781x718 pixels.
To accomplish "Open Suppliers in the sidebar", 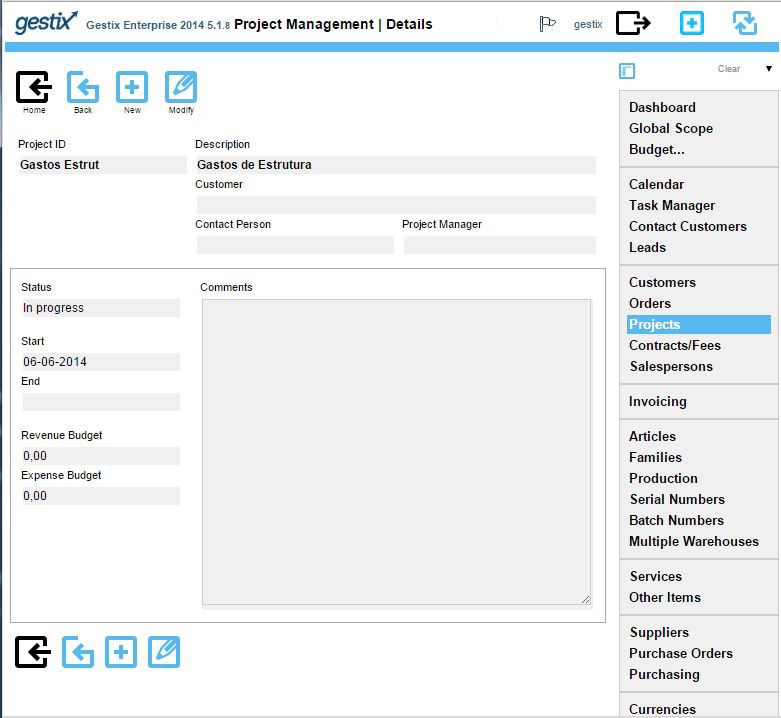I will pos(659,632).
